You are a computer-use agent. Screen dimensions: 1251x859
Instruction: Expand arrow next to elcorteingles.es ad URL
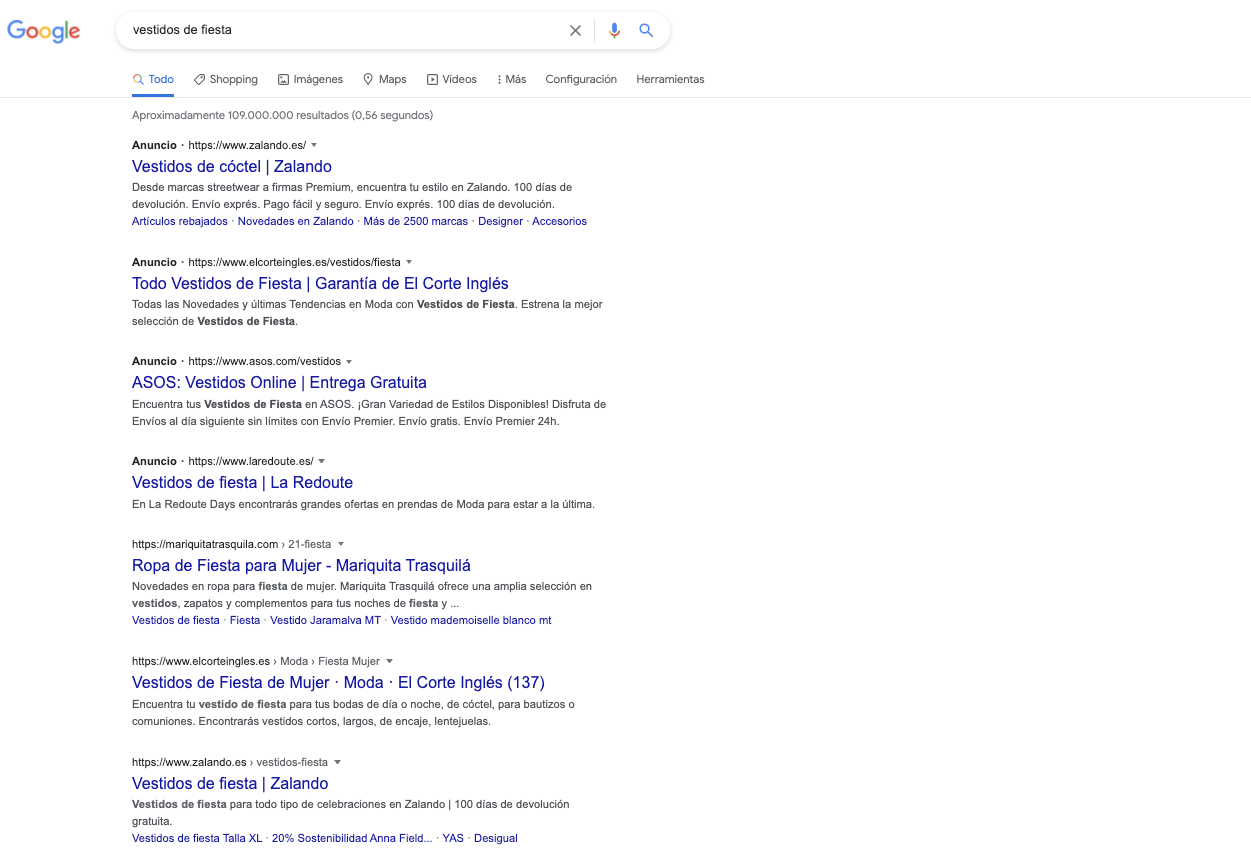[409, 262]
